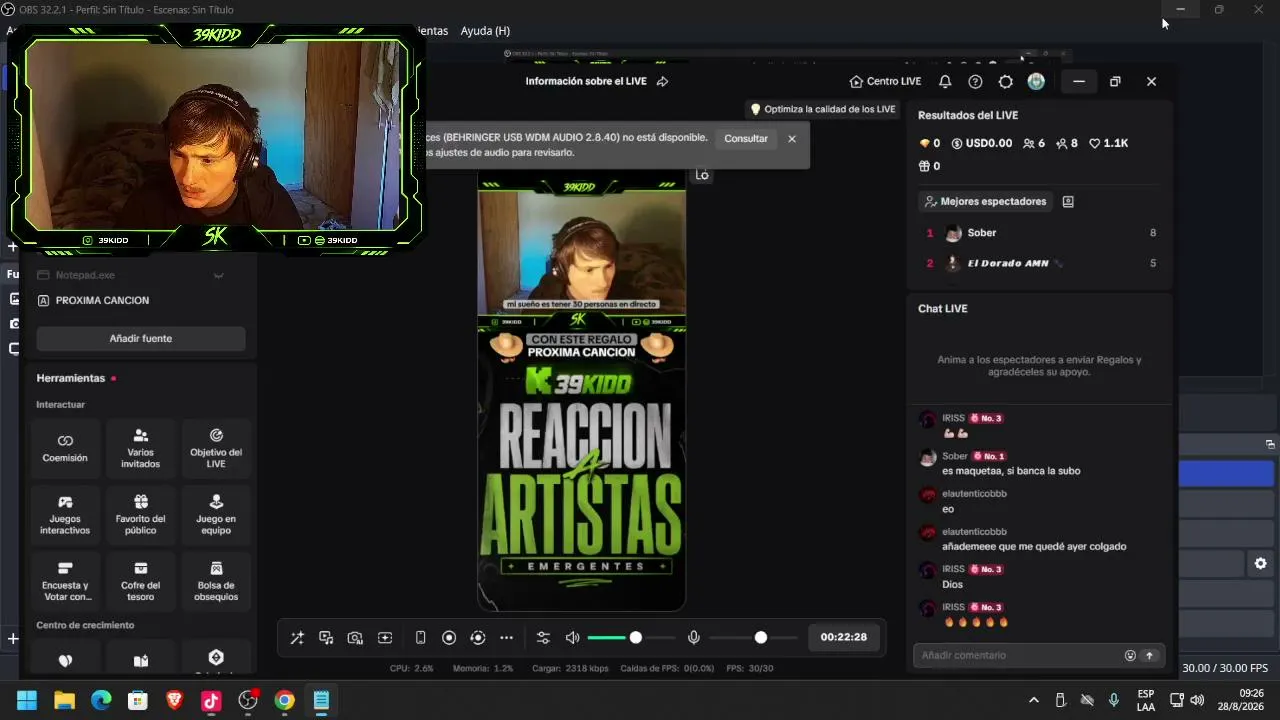This screenshot has height=720, width=1280.
Task: Open the viewer list icon beside Mejores espectadores
Action: [1068, 202]
